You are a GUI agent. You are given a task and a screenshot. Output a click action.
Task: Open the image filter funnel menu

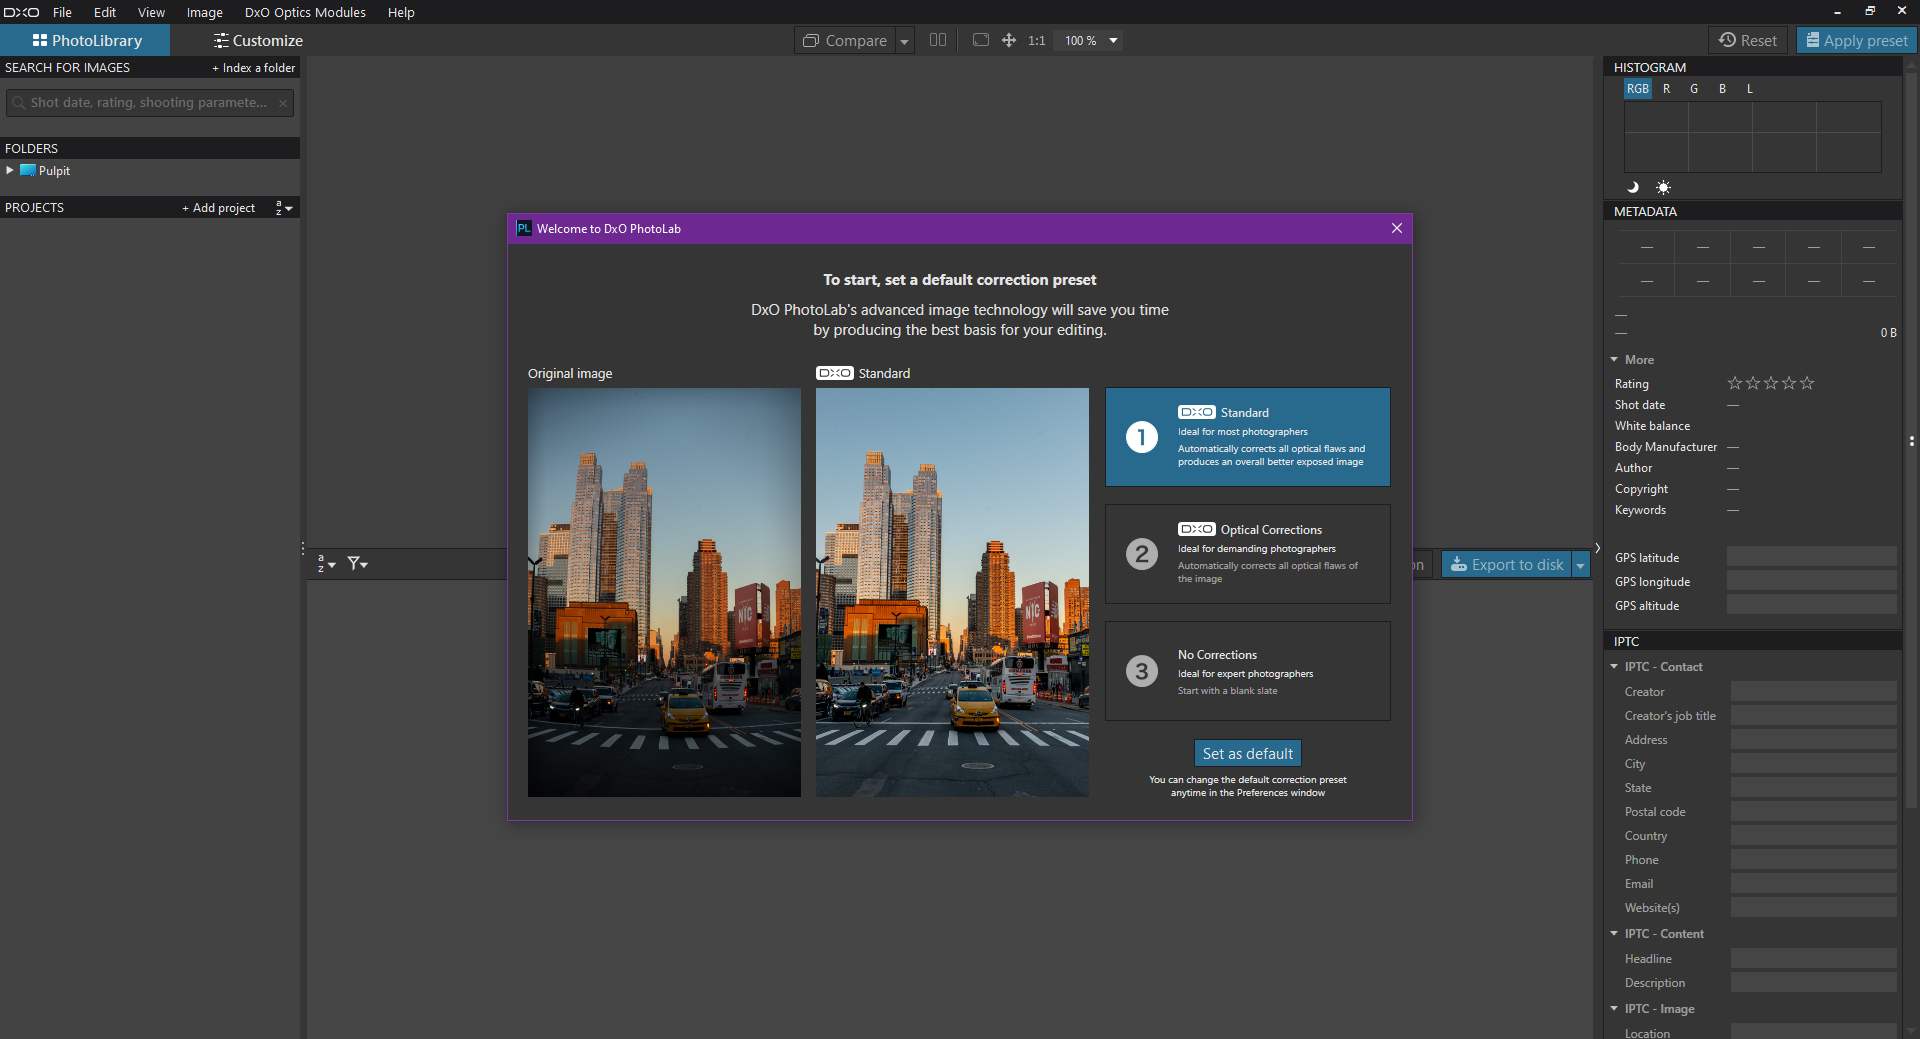(357, 564)
